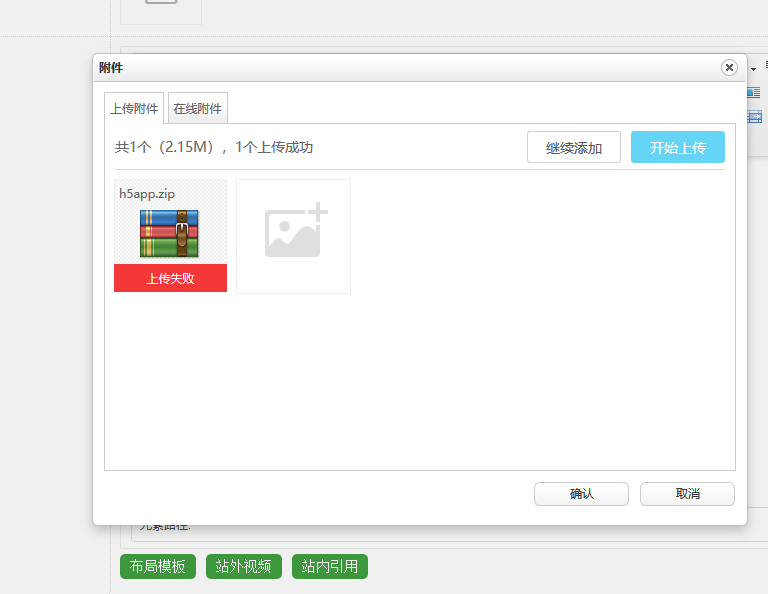Choose the 站内引用 green button
Screen dimensions: 768x594
click(330, 566)
